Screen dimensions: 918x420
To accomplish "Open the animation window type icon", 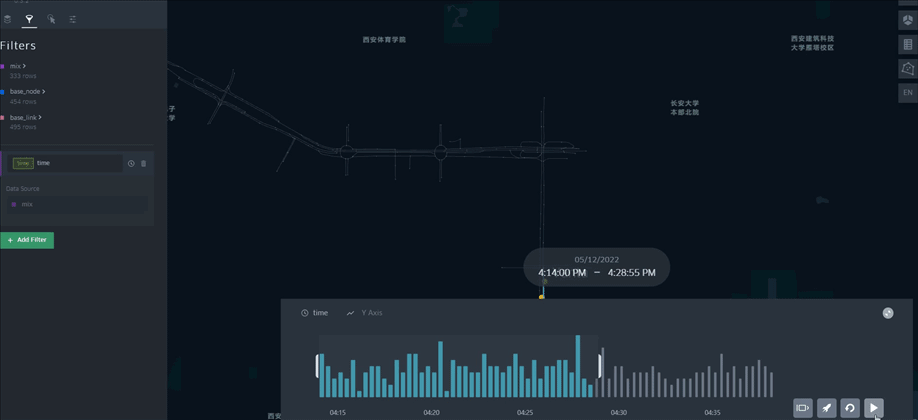I will click(x=803, y=408).
